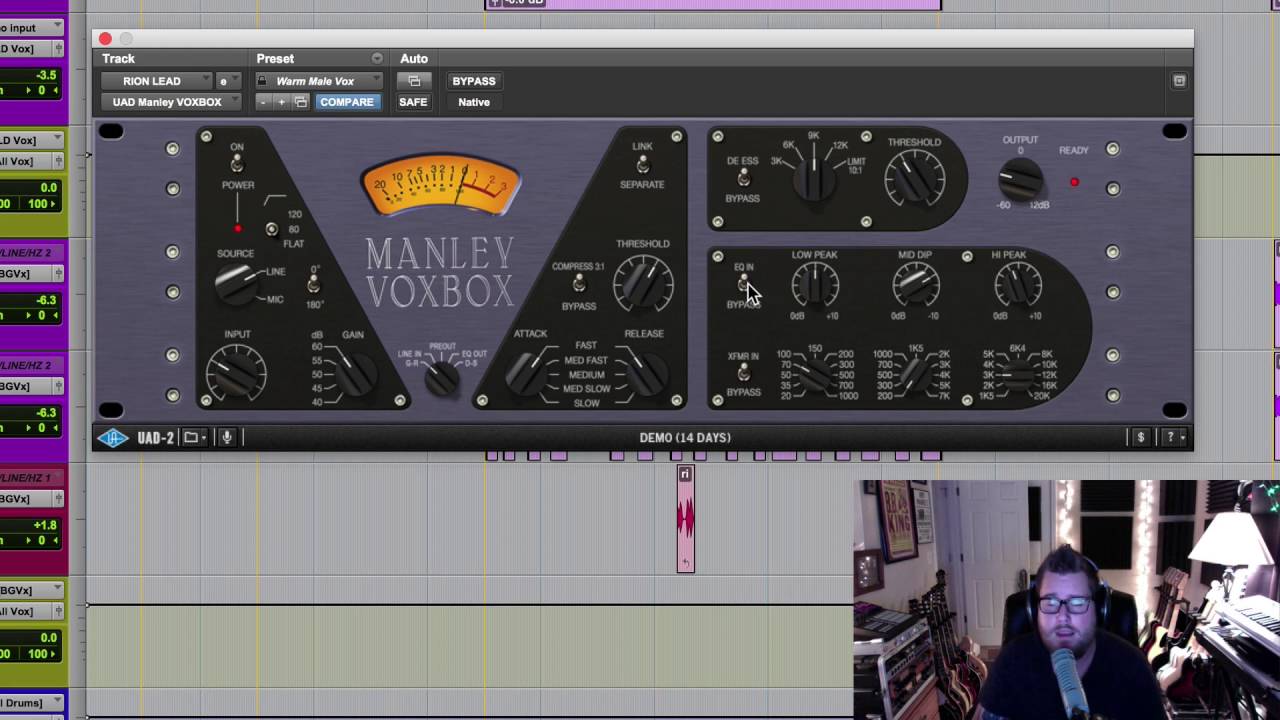Viewport: 1280px width, 720px height.
Task: Click the microphone icon in UAD toolbar
Action: [227, 437]
